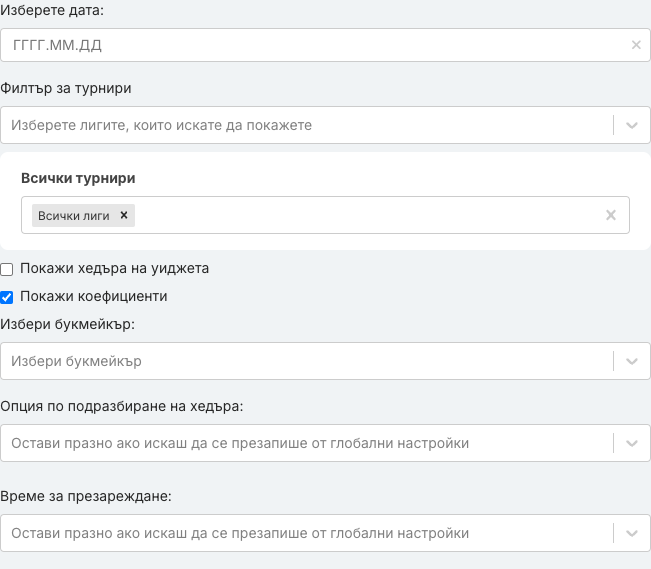The width and height of the screenshot is (651, 569).
Task: Click chevron of refresh time select
Action: tap(632, 533)
